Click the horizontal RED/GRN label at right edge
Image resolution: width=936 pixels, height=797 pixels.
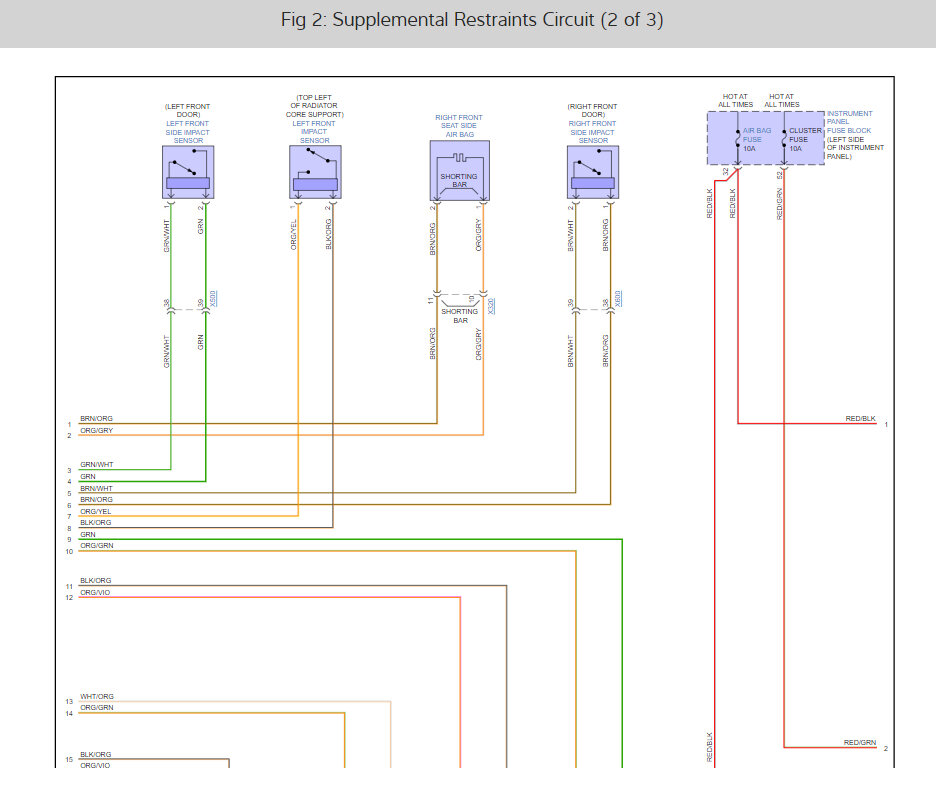click(x=860, y=743)
